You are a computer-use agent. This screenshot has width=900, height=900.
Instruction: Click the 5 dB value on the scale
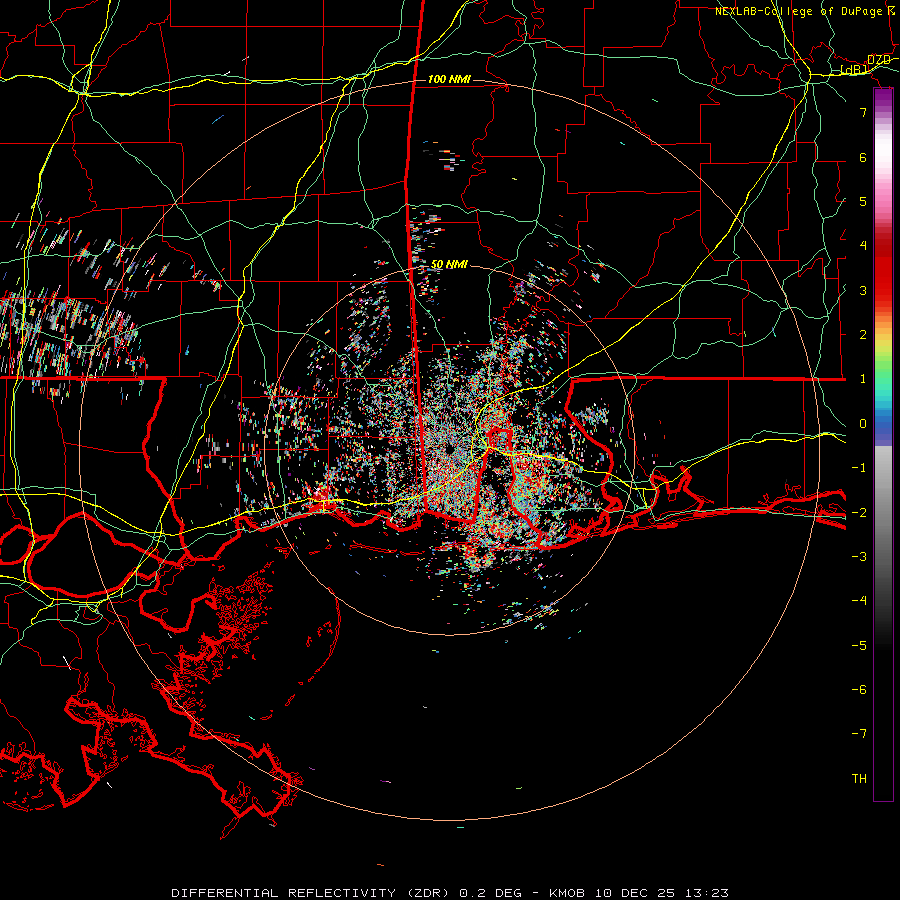click(863, 201)
